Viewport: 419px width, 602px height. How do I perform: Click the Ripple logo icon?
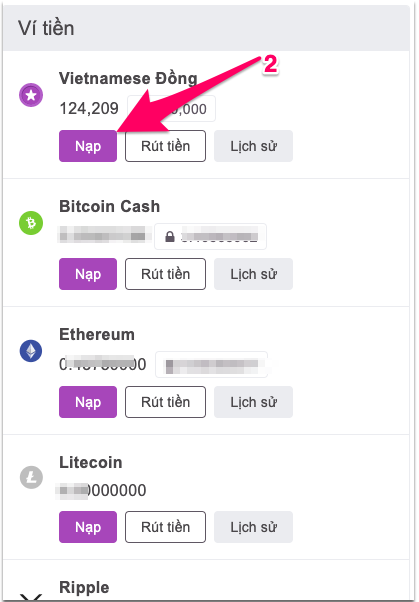(31, 597)
